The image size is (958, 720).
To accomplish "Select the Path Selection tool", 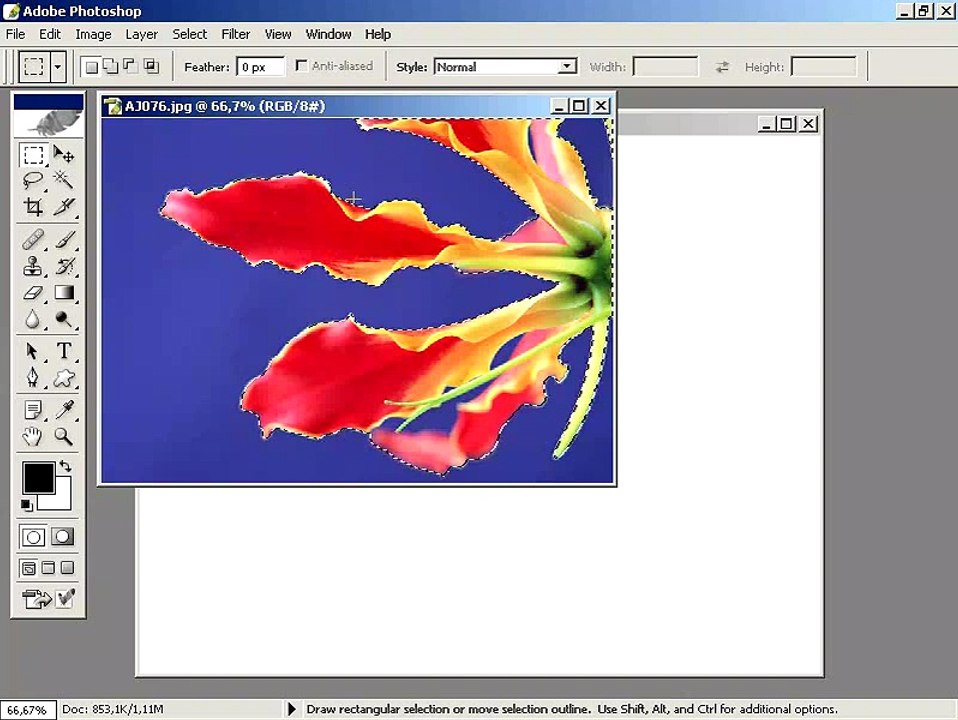I will 33,351.
